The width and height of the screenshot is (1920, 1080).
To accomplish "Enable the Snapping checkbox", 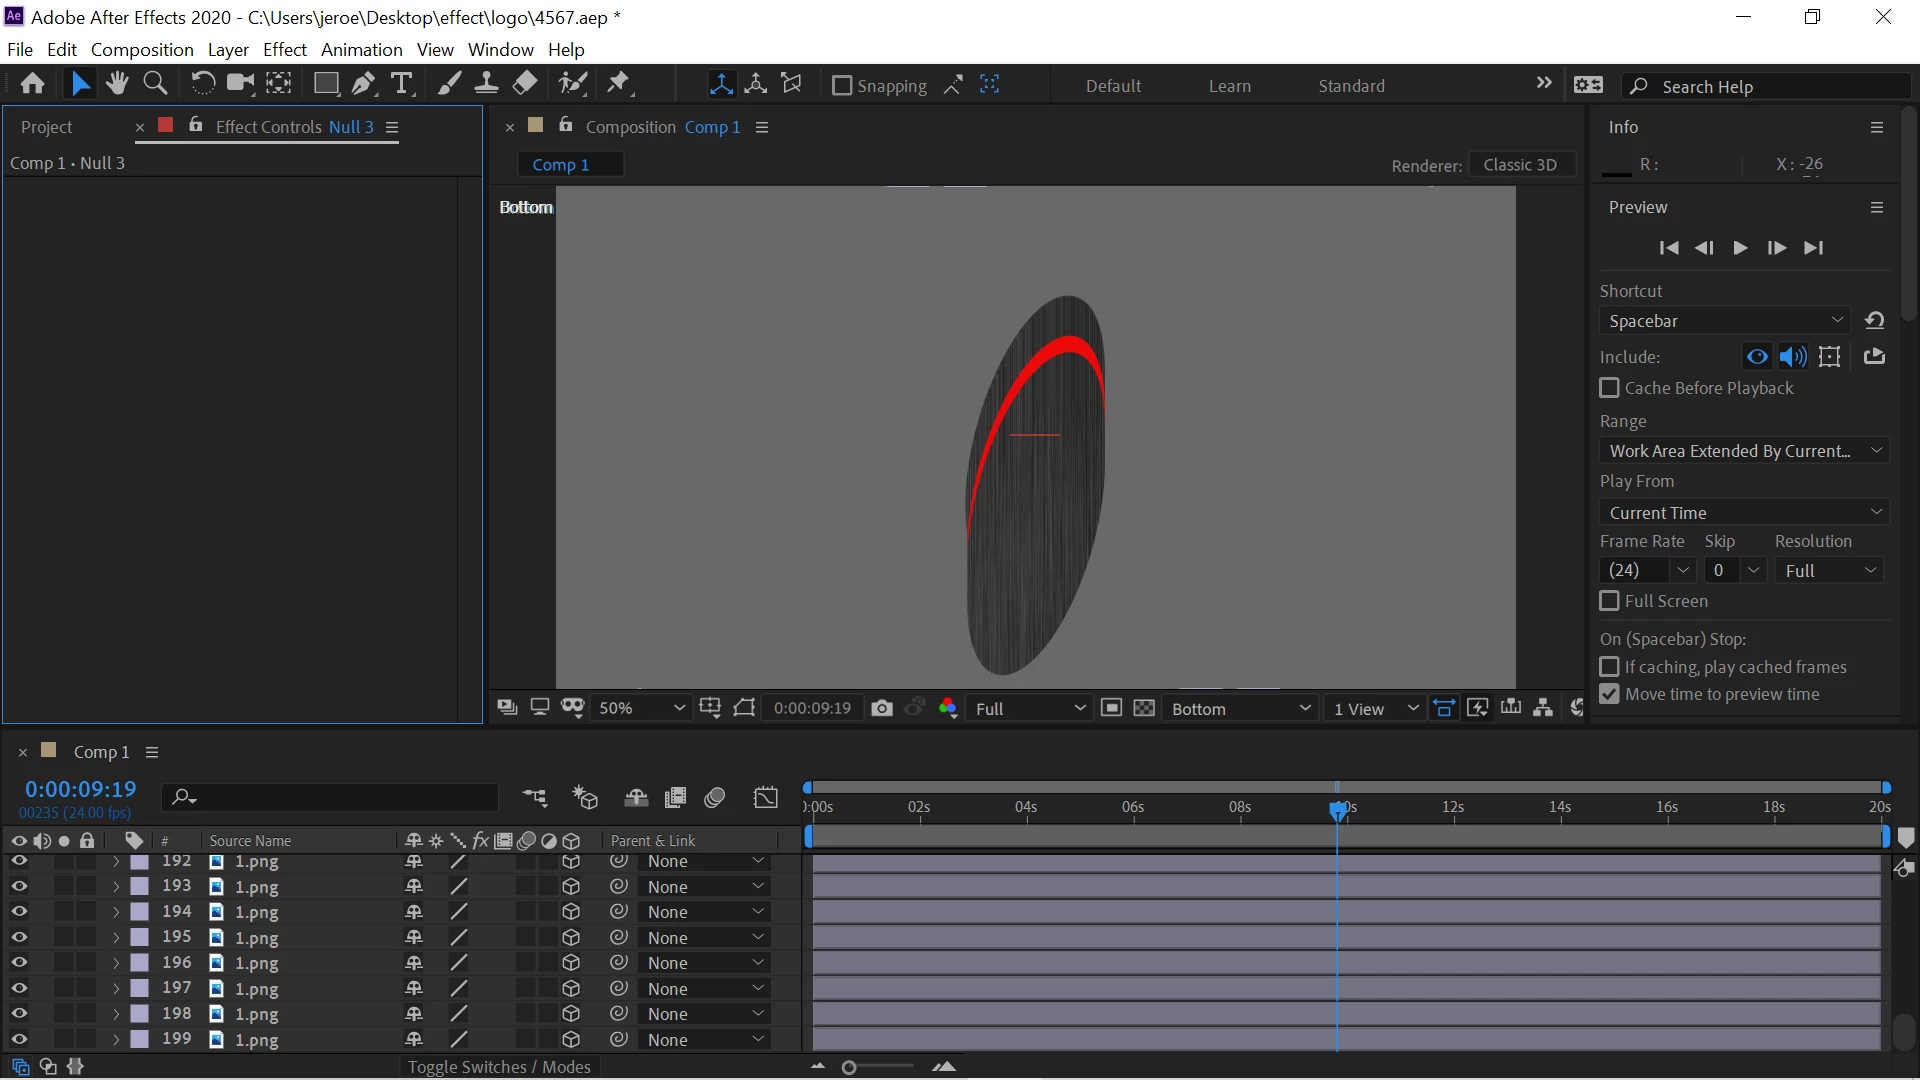I will click(842, 86).
